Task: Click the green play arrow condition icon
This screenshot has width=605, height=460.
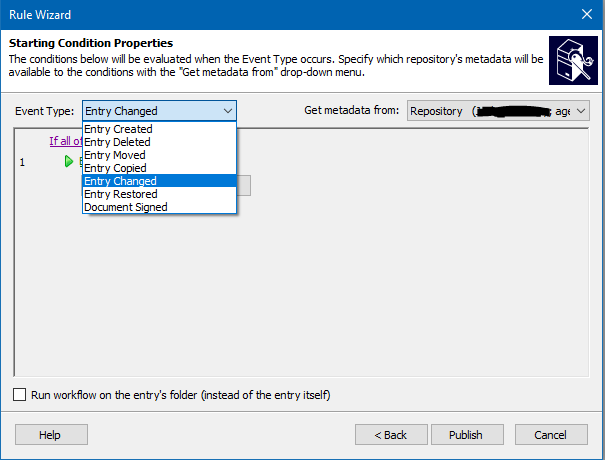Action: 69,161
